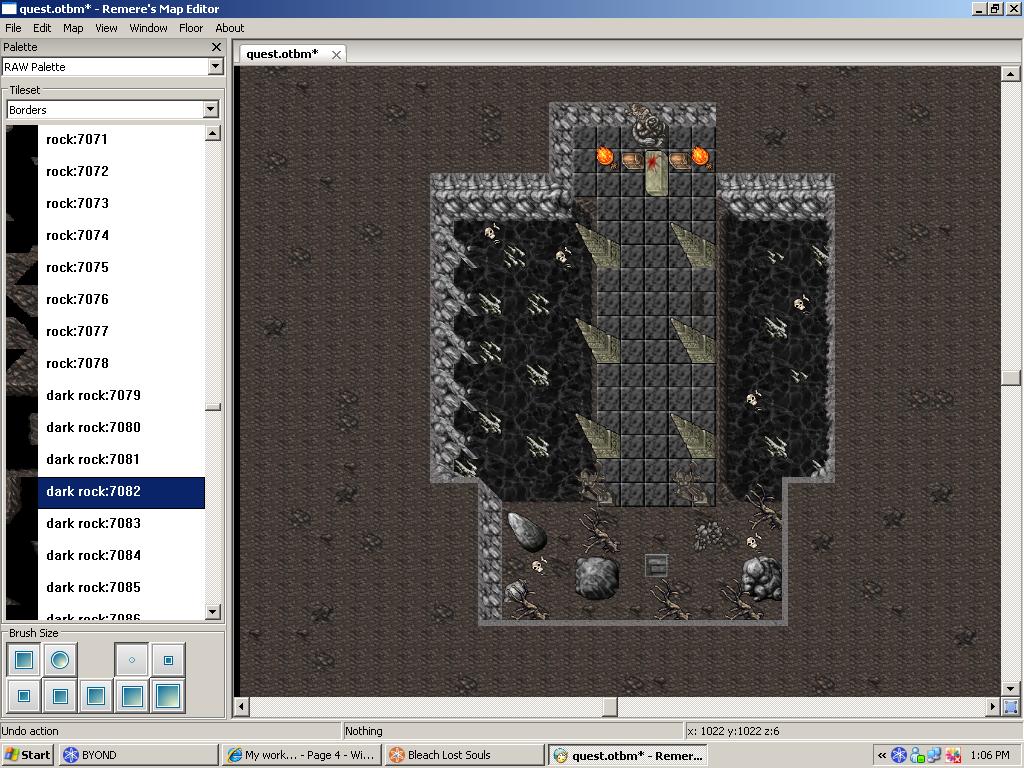Click the map coordinates in status bar
The width and height of the screenshot is (1024, 768).
click(x=733, y=731)
